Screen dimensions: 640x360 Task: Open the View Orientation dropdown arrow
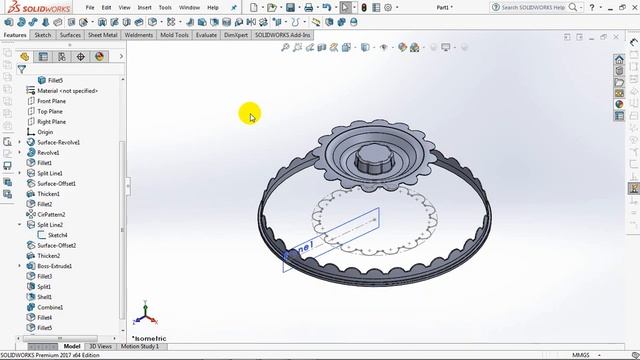click(x=355, y=48)
